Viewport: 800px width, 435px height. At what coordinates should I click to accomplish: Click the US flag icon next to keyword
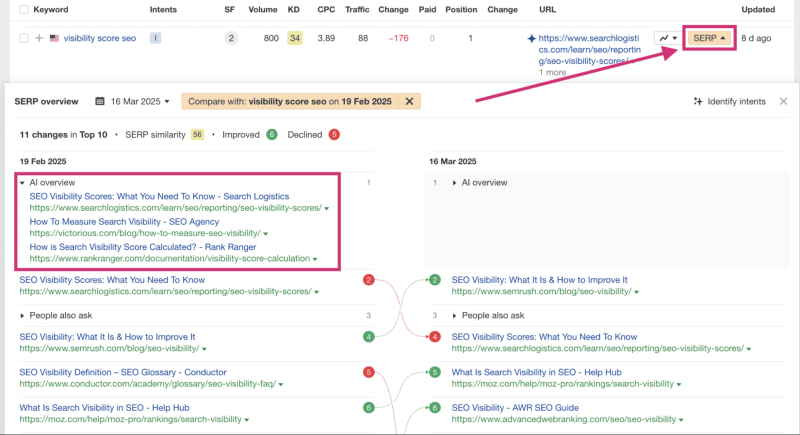pos(54,38)
